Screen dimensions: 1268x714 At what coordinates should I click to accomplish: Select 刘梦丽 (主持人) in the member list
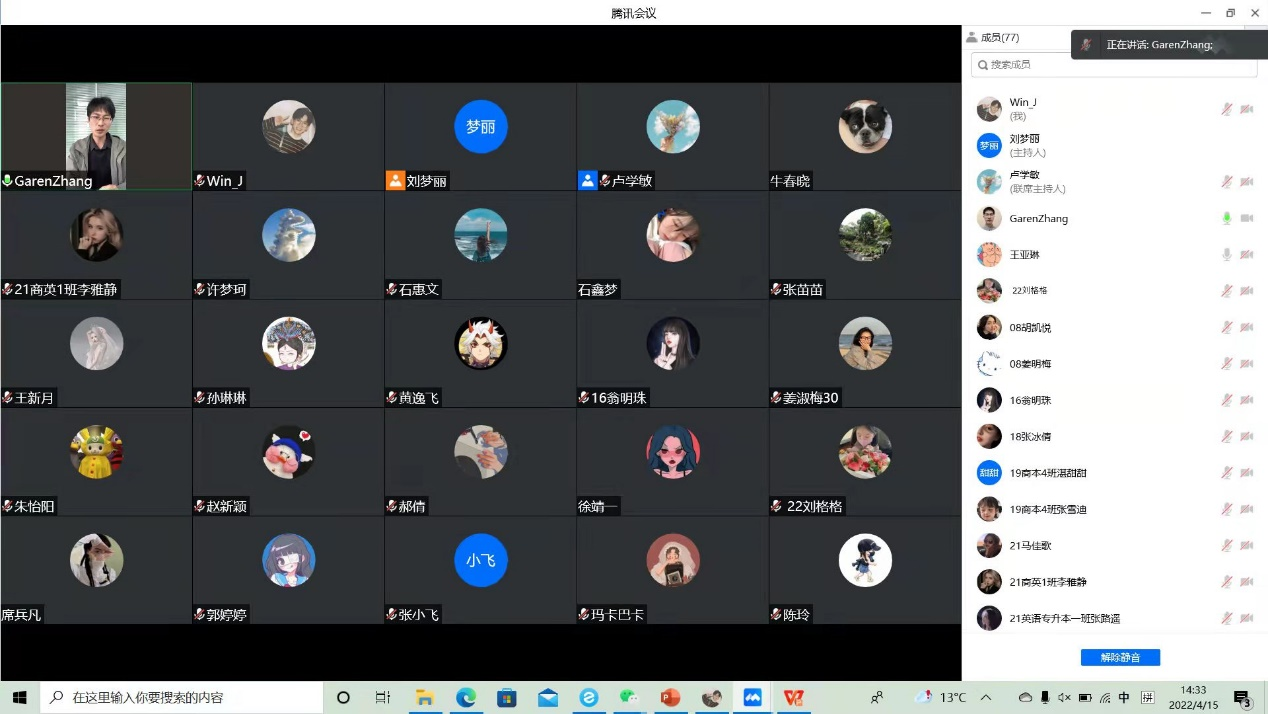click(x=1024, y=145)
